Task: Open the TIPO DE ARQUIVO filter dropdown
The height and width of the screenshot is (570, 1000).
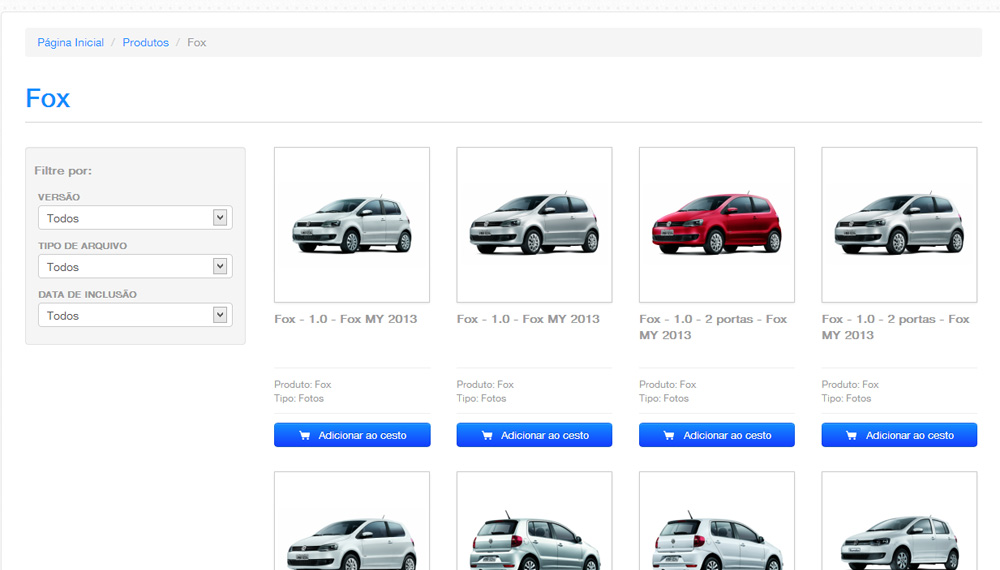Action: [135, 267]
